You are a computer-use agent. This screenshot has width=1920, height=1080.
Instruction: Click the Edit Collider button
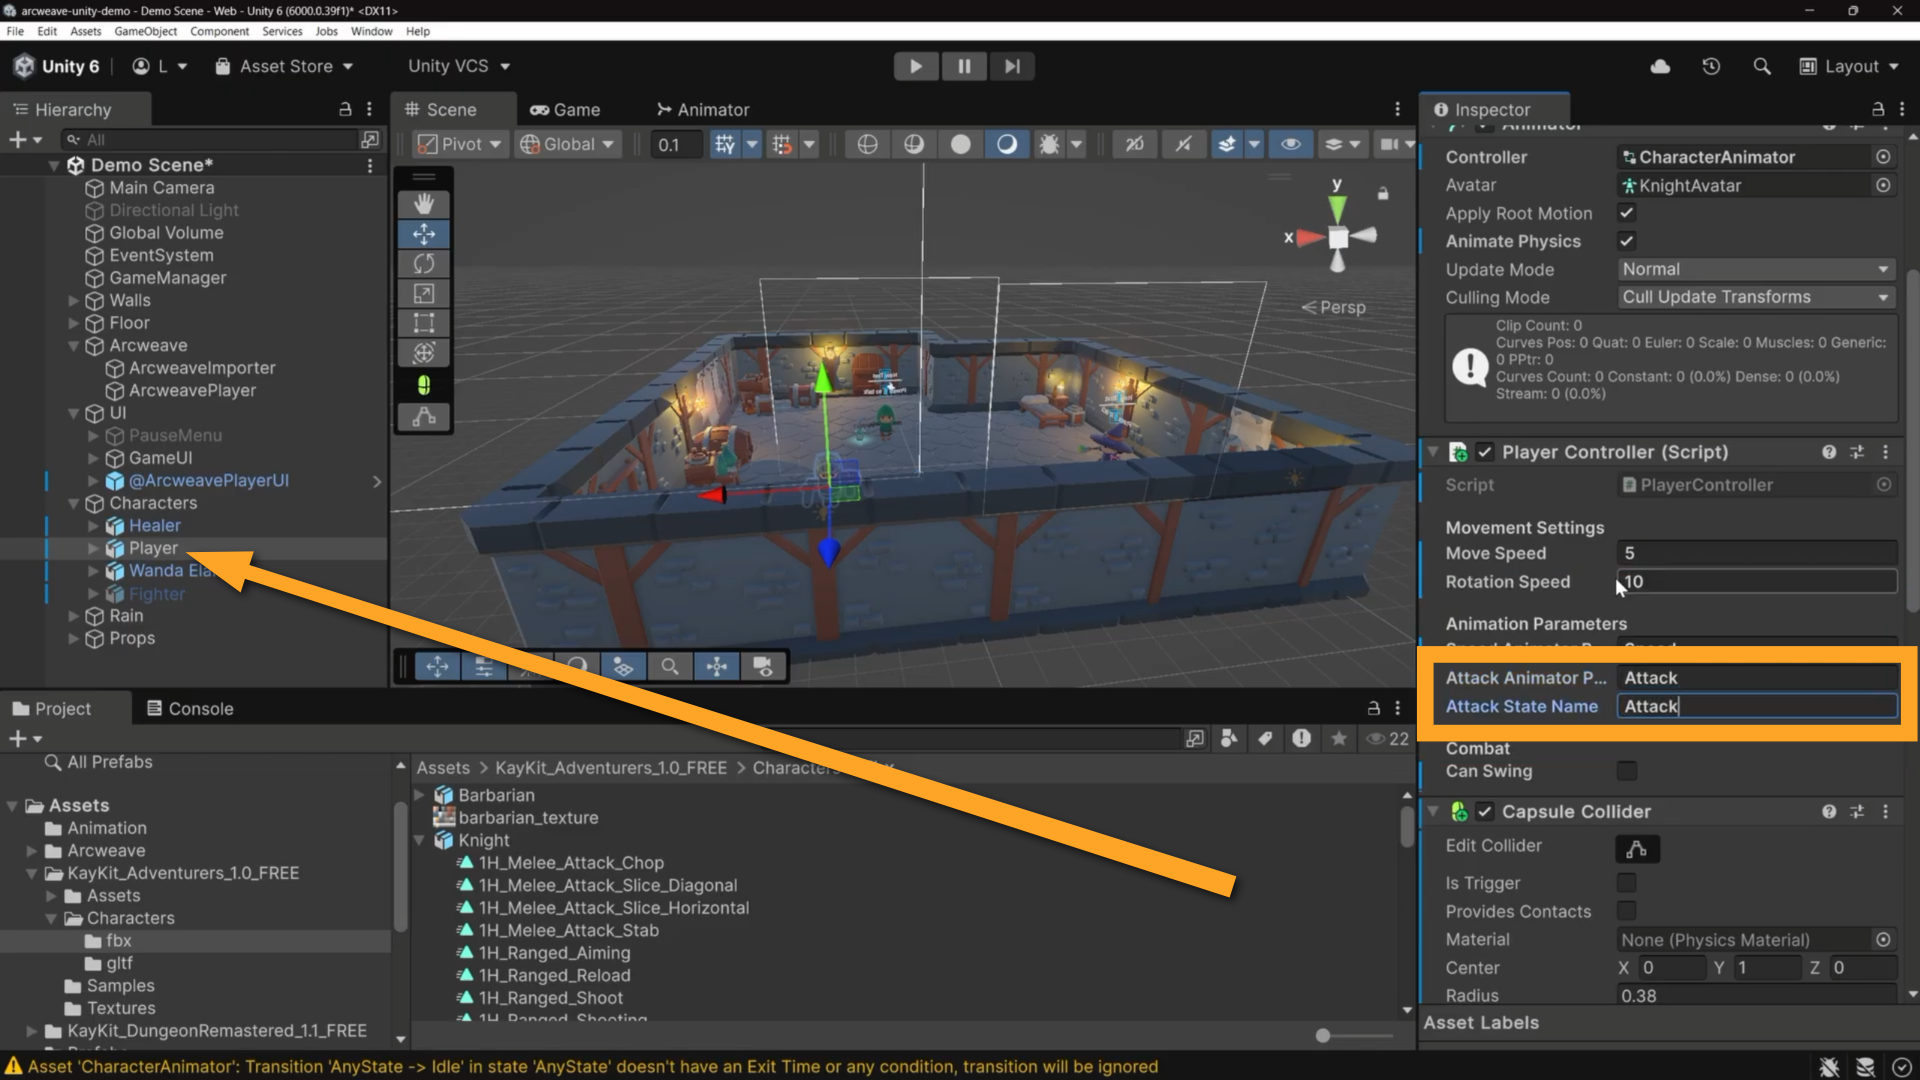[x=1637, y=849]
